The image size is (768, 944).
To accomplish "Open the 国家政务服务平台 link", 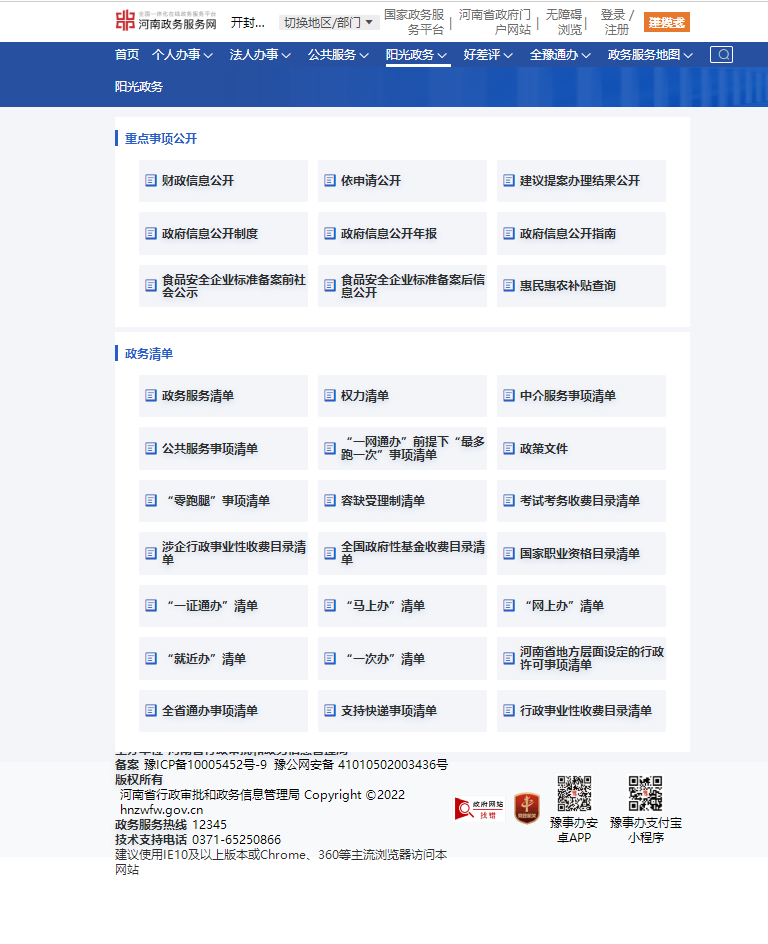I will [x=413, y=22].
